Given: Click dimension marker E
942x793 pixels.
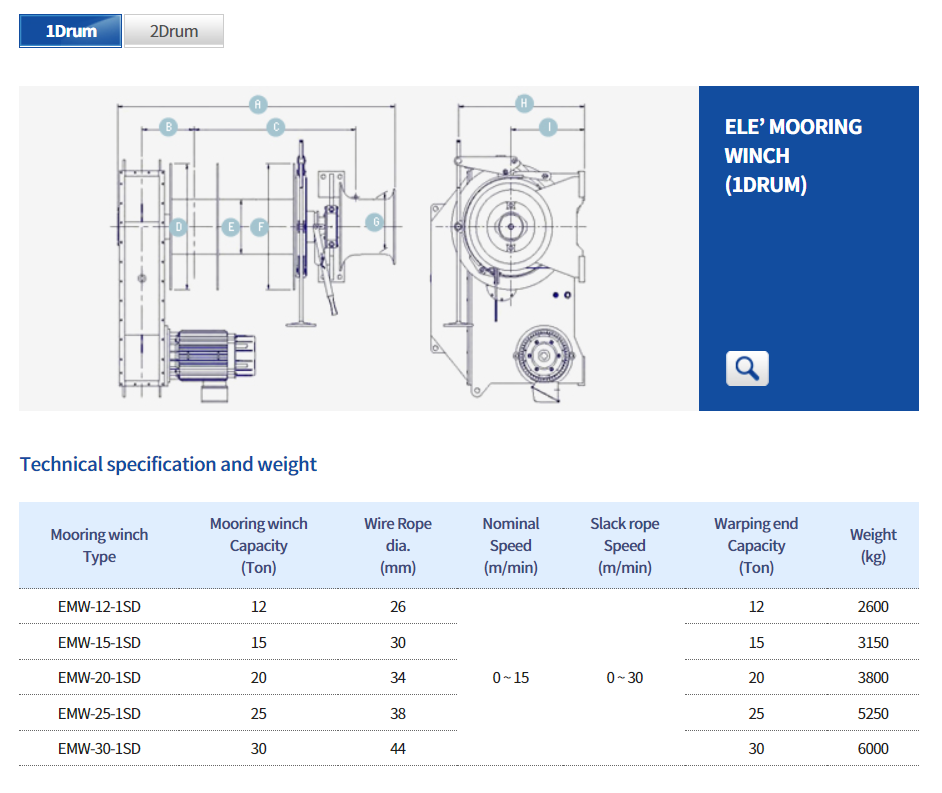Looking at the screenshot, I should [x=231, y=227].
